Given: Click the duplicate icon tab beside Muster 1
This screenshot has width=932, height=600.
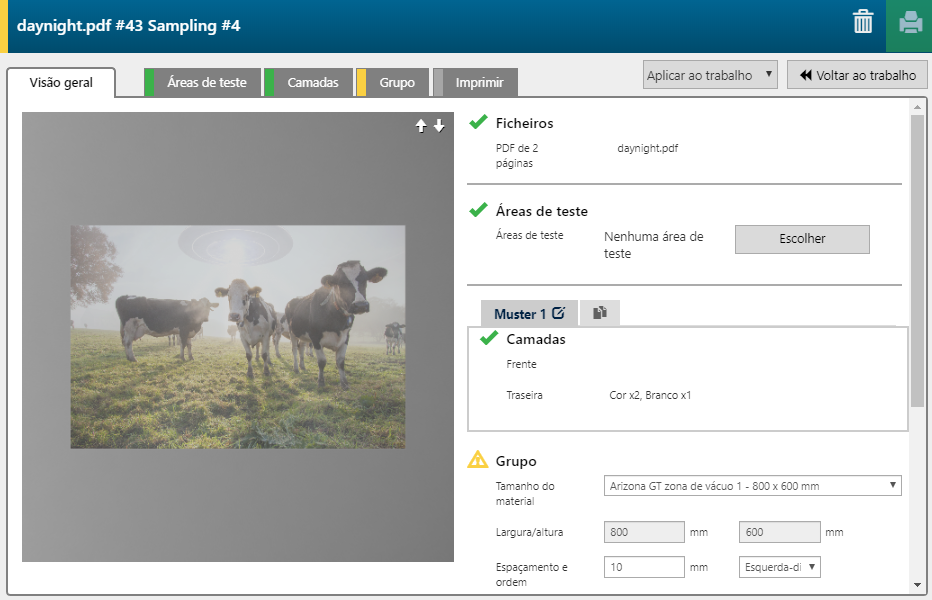Looking at the screenshot, I should (599, 313).
